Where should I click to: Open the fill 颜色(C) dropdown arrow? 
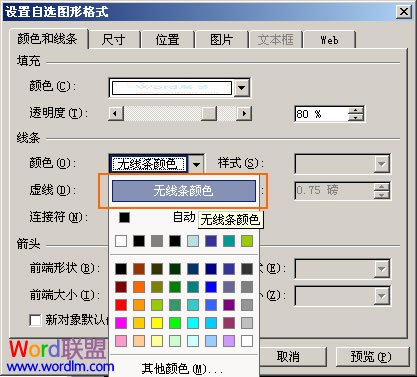click(242, 88)
